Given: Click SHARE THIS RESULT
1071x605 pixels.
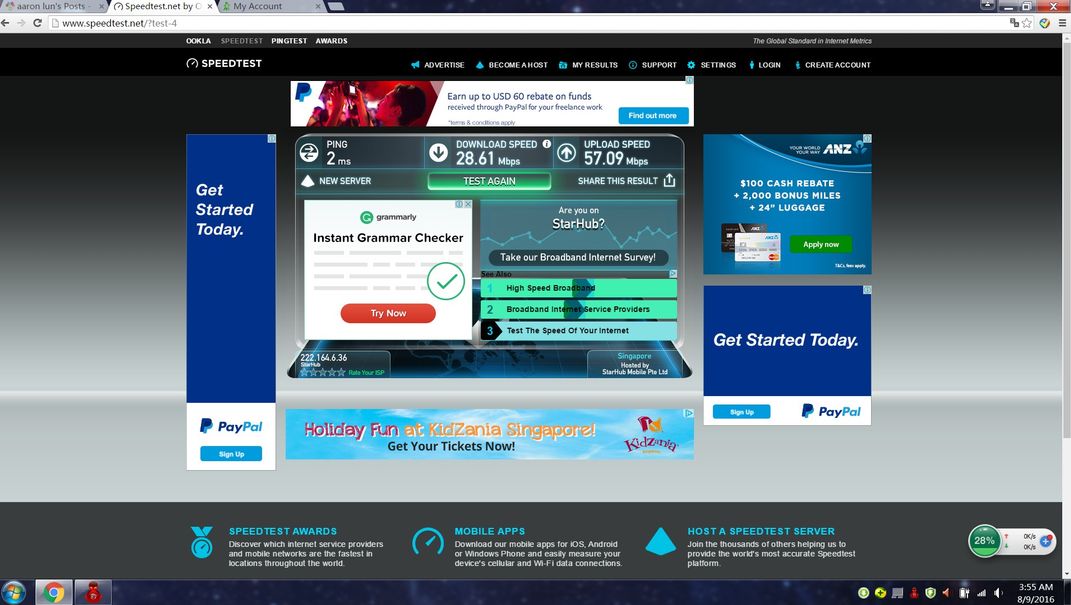Looking at the screenshot, I should click(617, 181).
